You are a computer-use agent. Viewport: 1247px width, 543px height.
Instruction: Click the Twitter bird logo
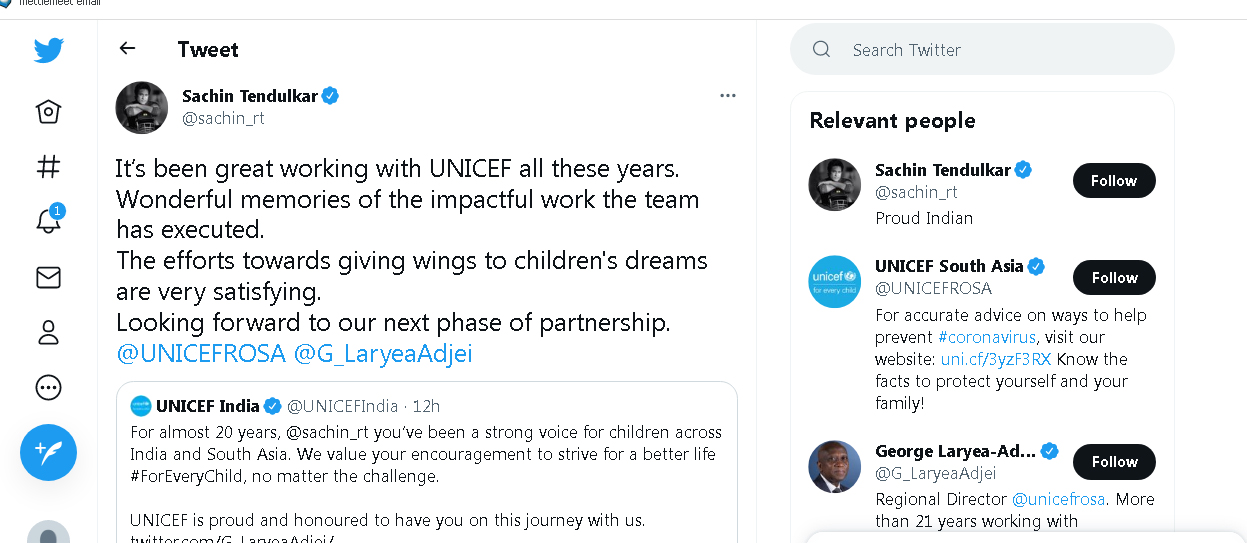point(48,50)
